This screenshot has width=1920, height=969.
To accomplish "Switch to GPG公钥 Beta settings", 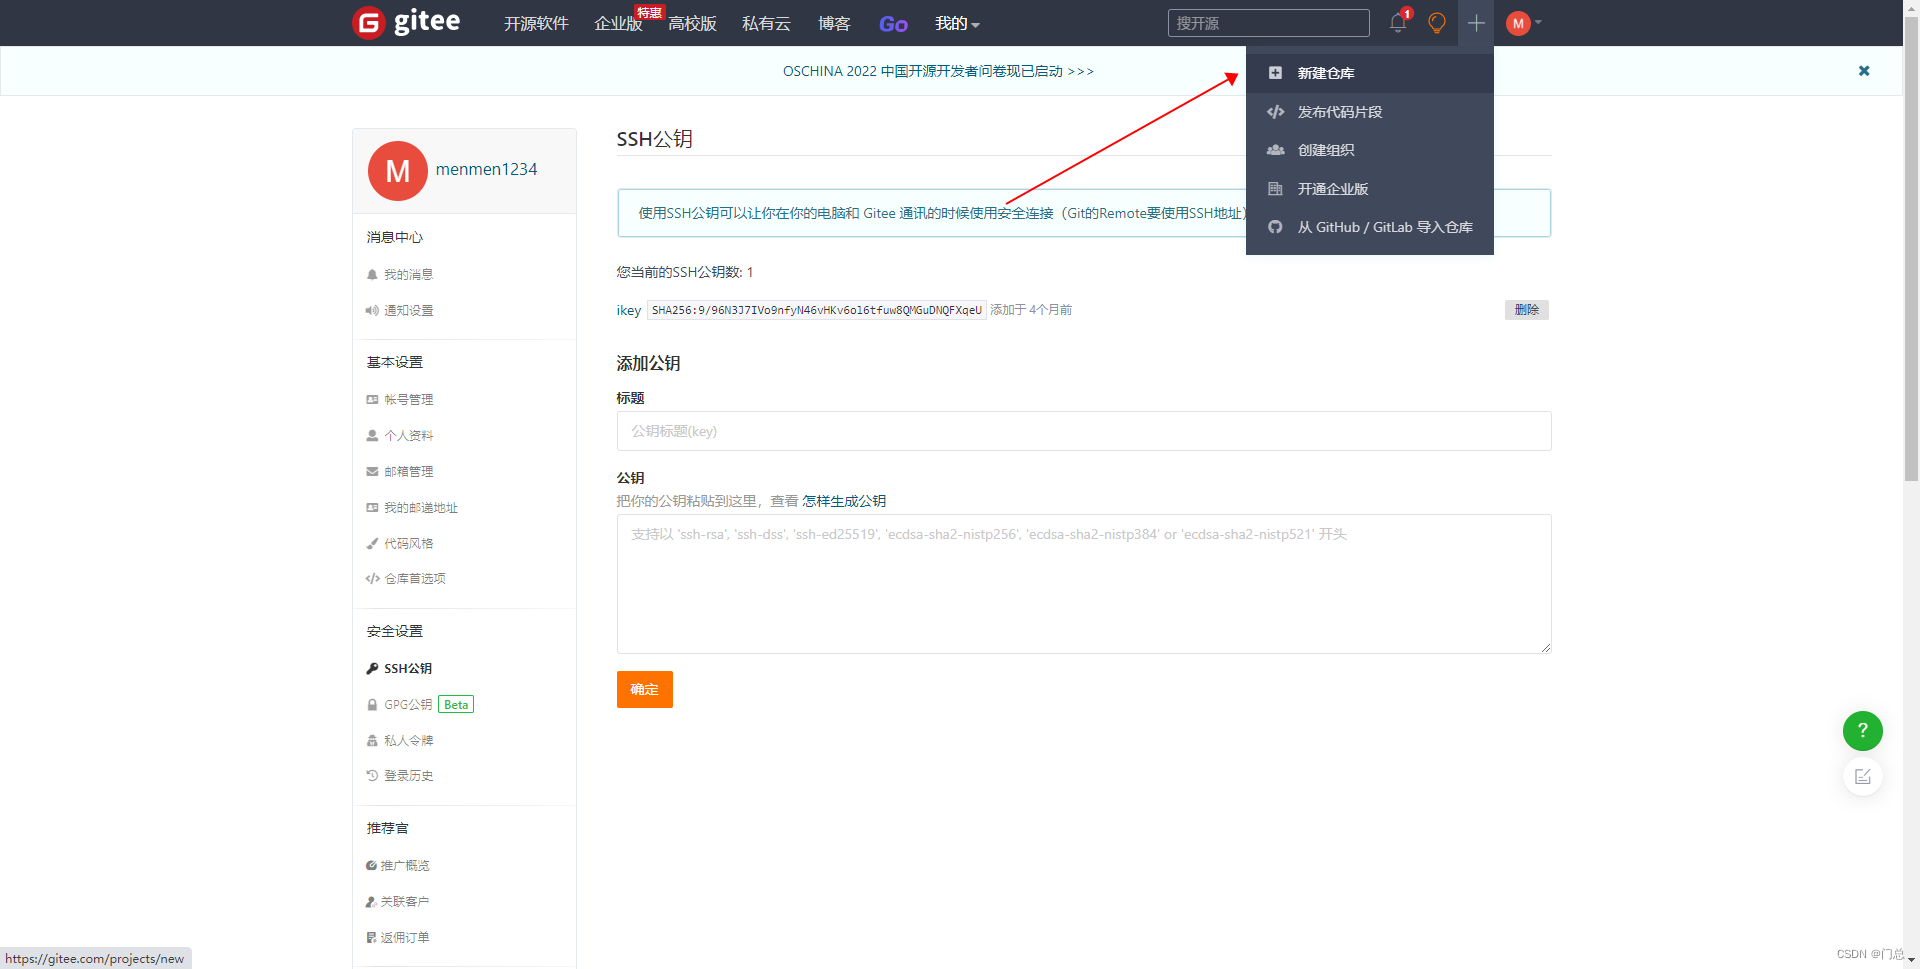I will pyautogui.click(x=406, y=704).
